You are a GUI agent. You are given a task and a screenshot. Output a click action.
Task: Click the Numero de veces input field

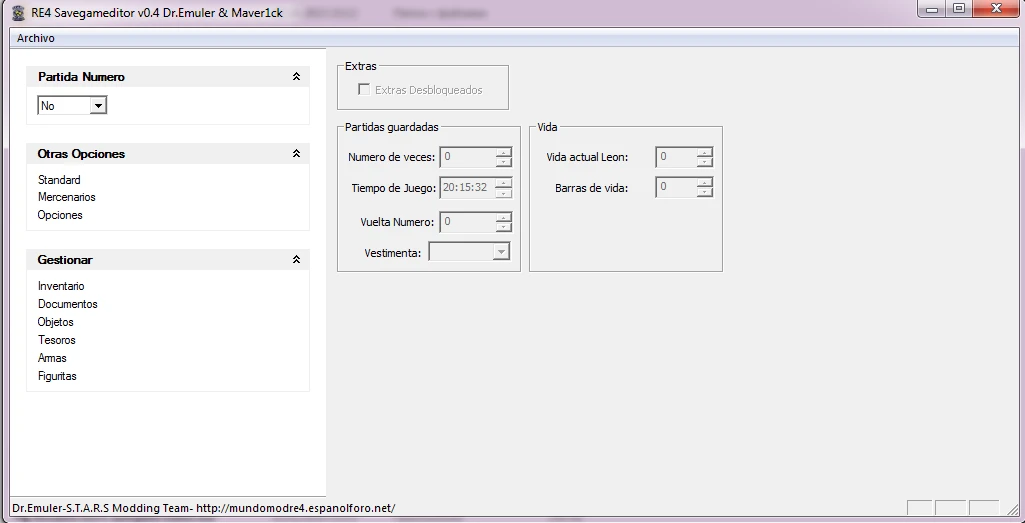(x=467, y=157)
